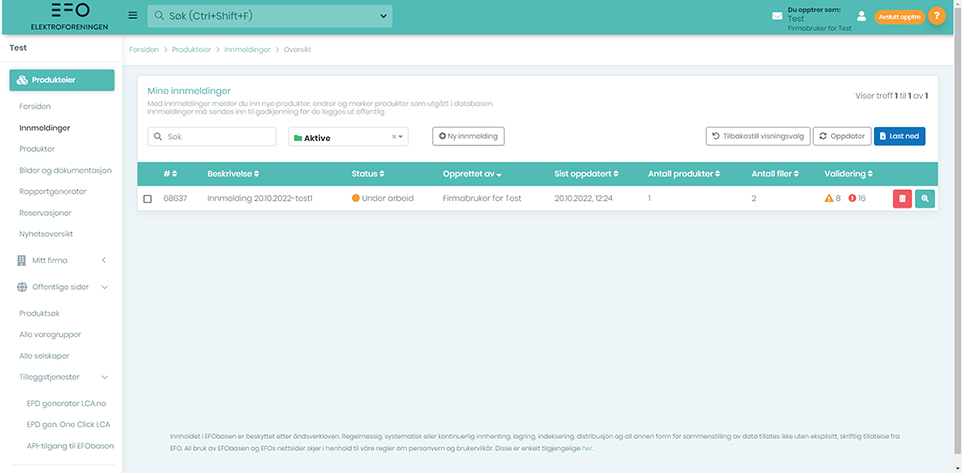The image size is (964, 475).
Task: Click the Ny innmelding button
Action: coord(469,136)
